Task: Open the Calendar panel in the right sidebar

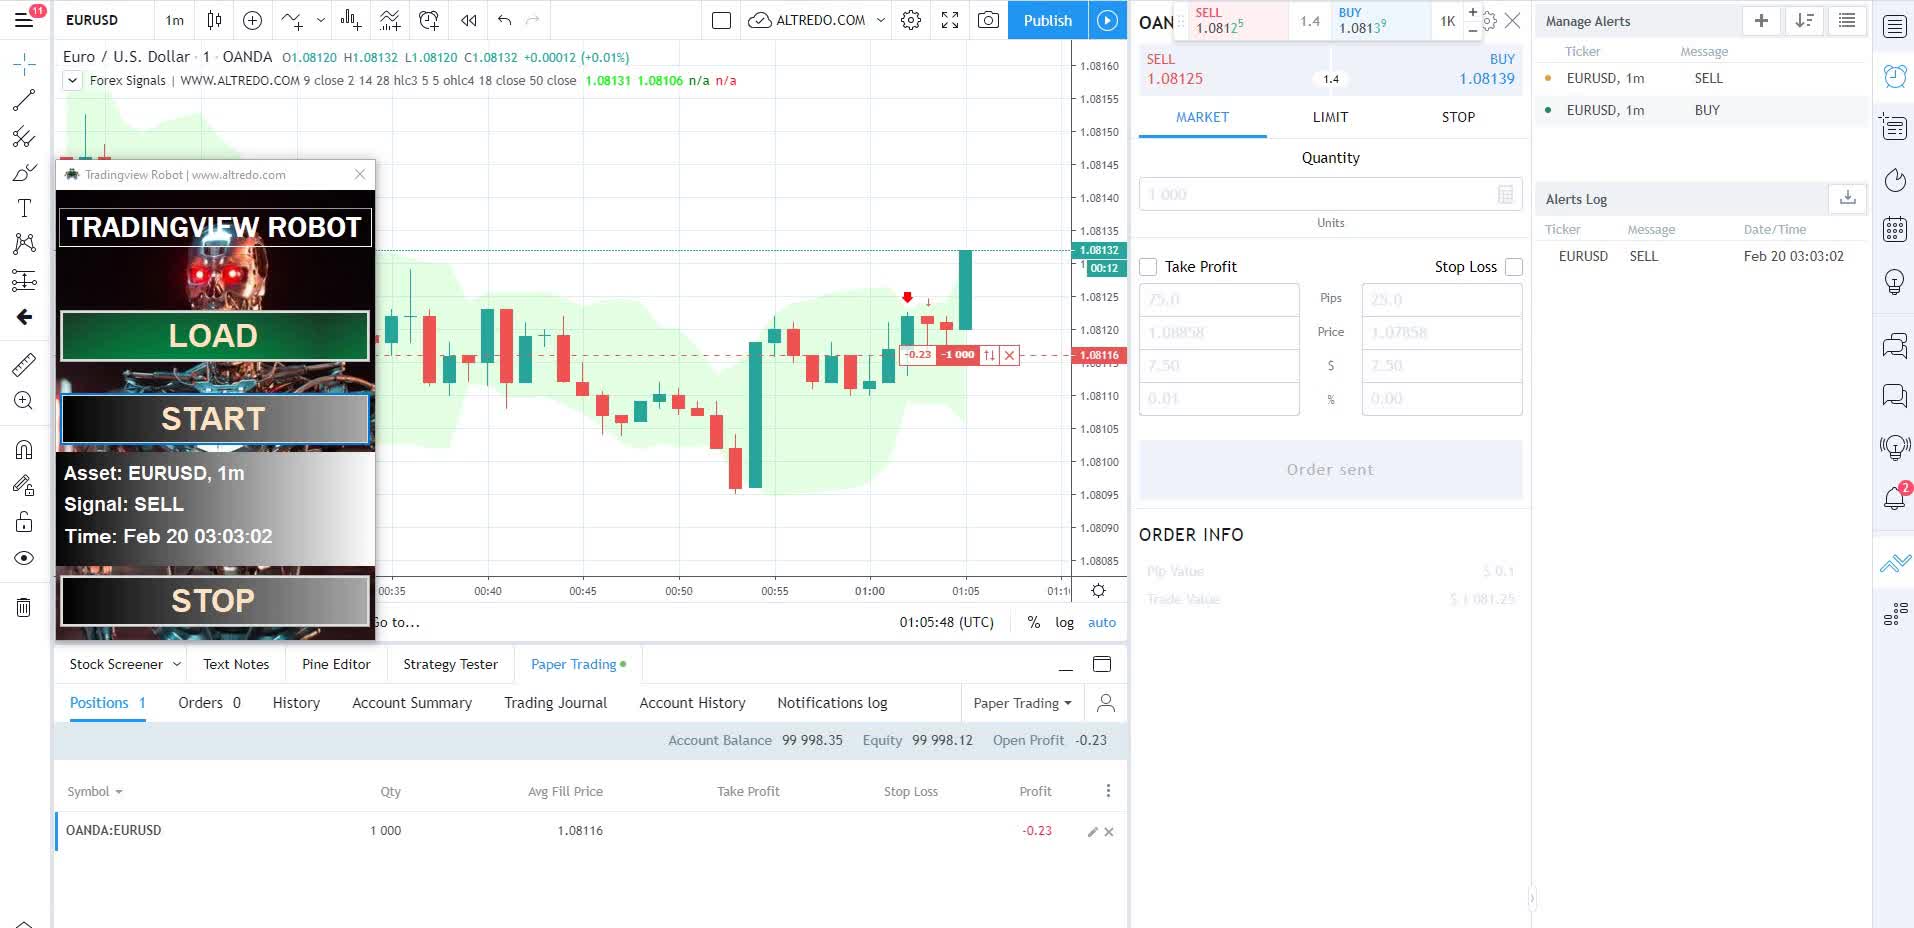Action: (1895, 232)
